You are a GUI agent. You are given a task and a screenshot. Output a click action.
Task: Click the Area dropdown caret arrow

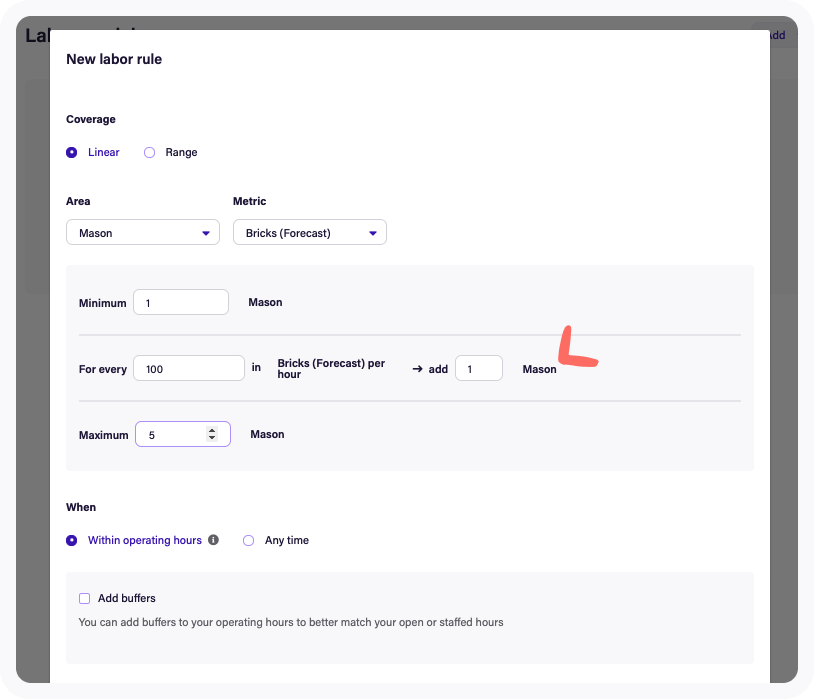(x=205, y=233)
